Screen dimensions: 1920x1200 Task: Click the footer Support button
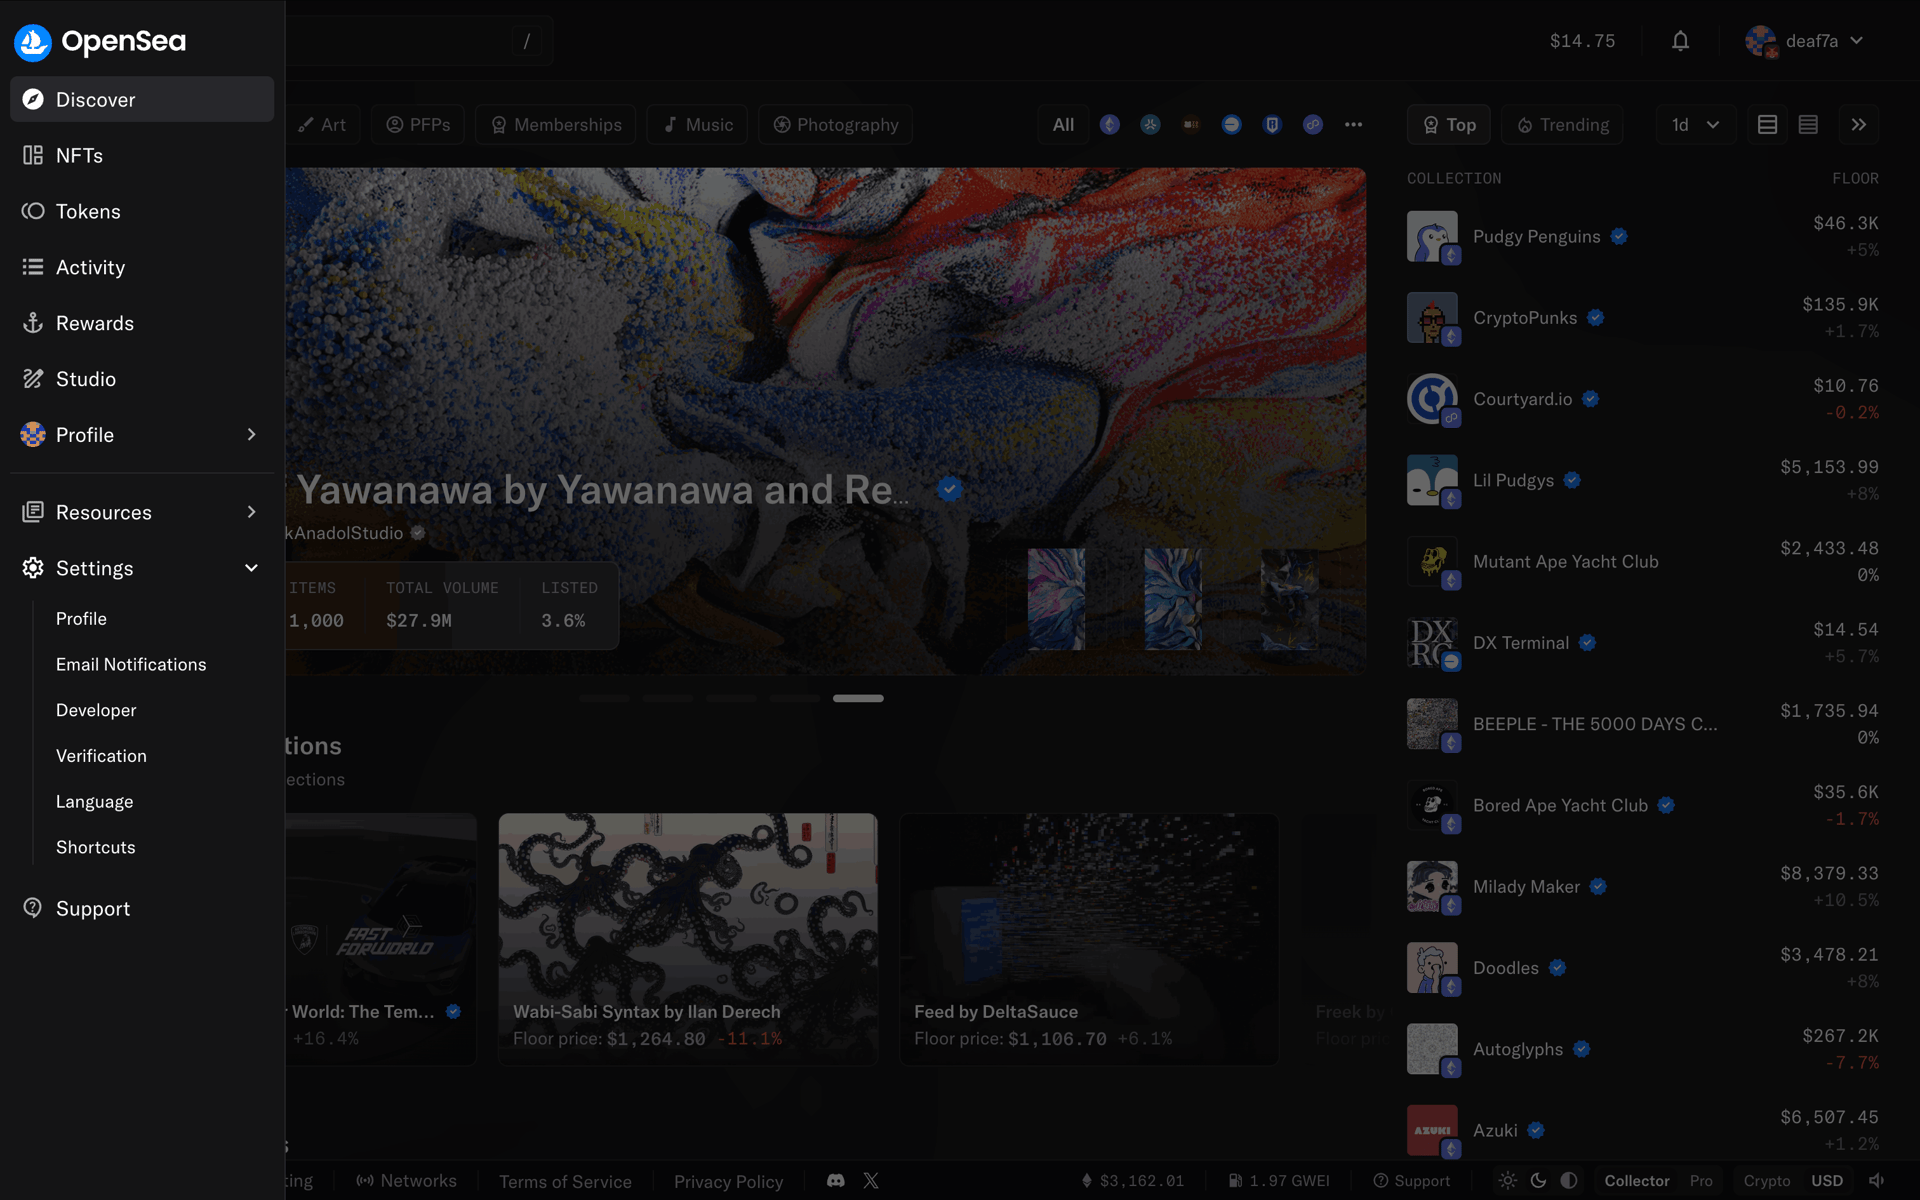coord(1411,1181)
